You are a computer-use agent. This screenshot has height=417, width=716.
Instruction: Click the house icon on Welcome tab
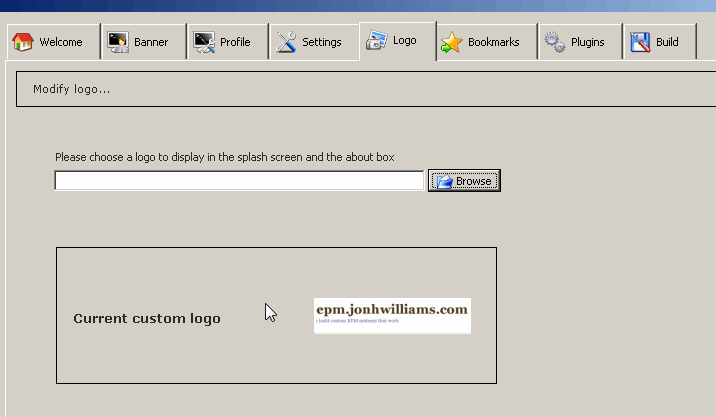pos(22,43)
